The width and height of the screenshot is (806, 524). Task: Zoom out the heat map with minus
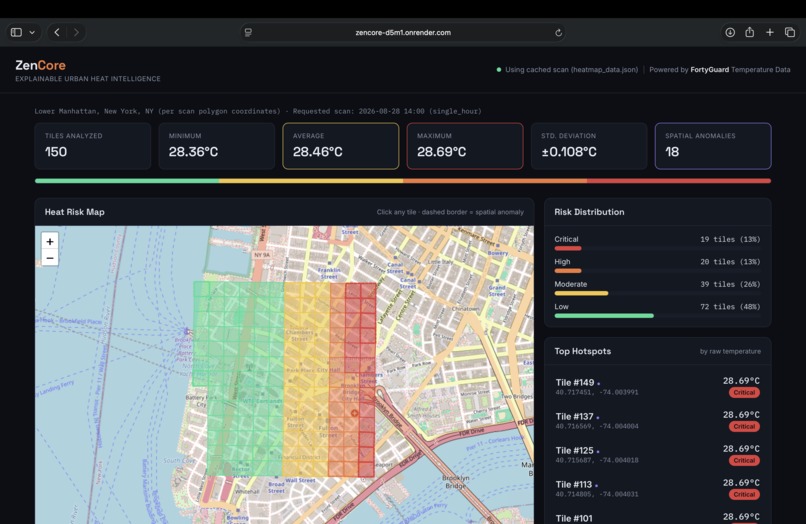coord(50,258)
